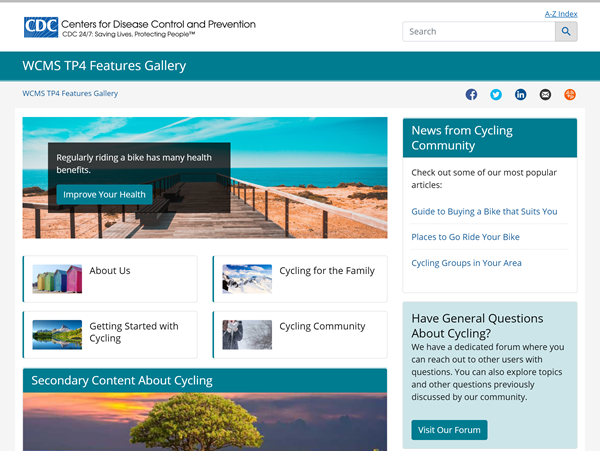Click Centers for Disease Control and Prevention text
Image resolution: width=600 pixels, height=451 pixels.
158,24
